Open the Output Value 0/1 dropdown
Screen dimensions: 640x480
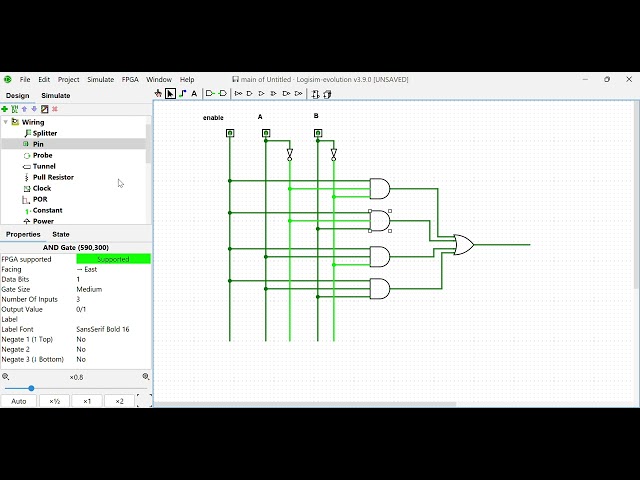(x=113, y=309)
